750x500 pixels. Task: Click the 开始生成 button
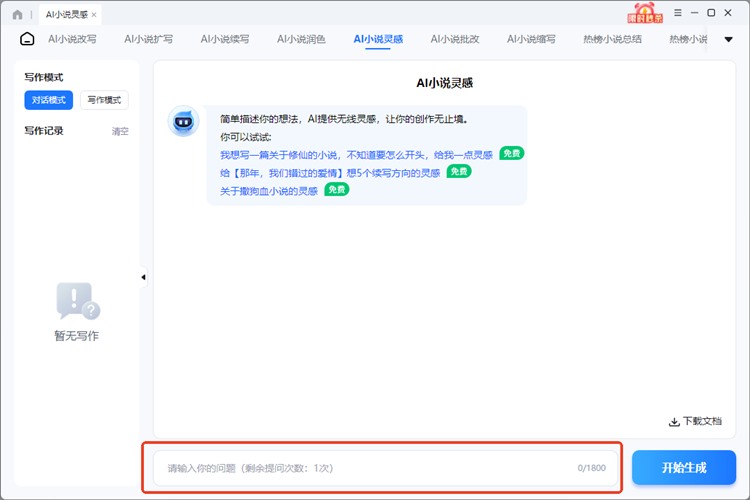point(684,467)
